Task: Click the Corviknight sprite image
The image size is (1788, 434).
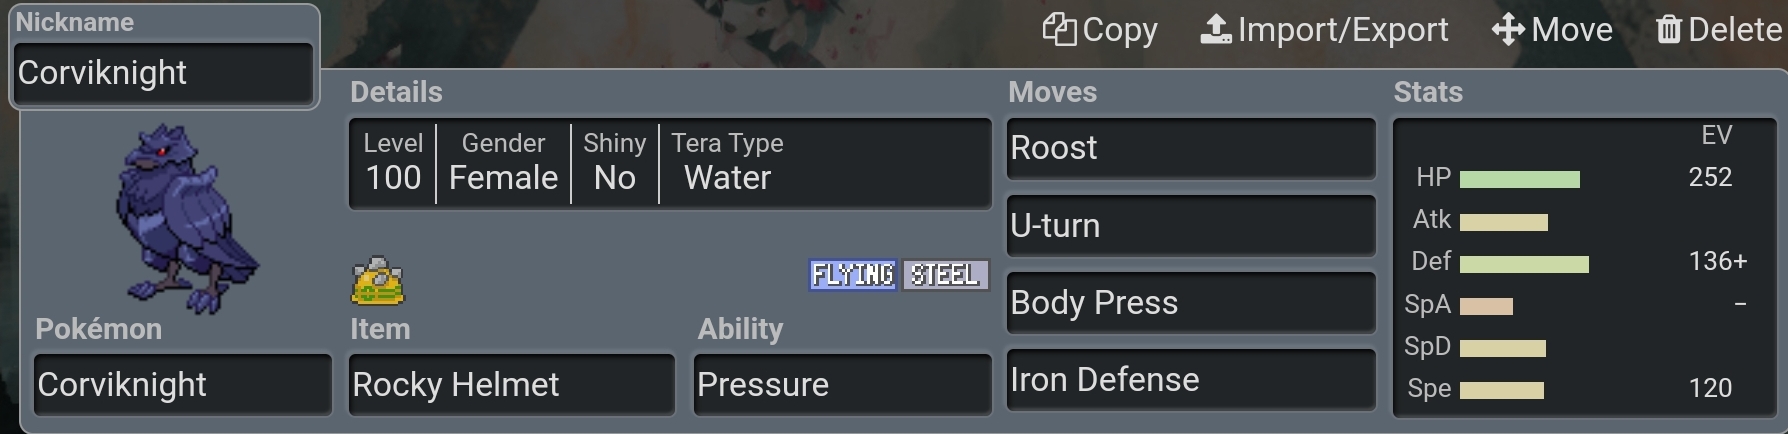Action: tap(183, 217)
